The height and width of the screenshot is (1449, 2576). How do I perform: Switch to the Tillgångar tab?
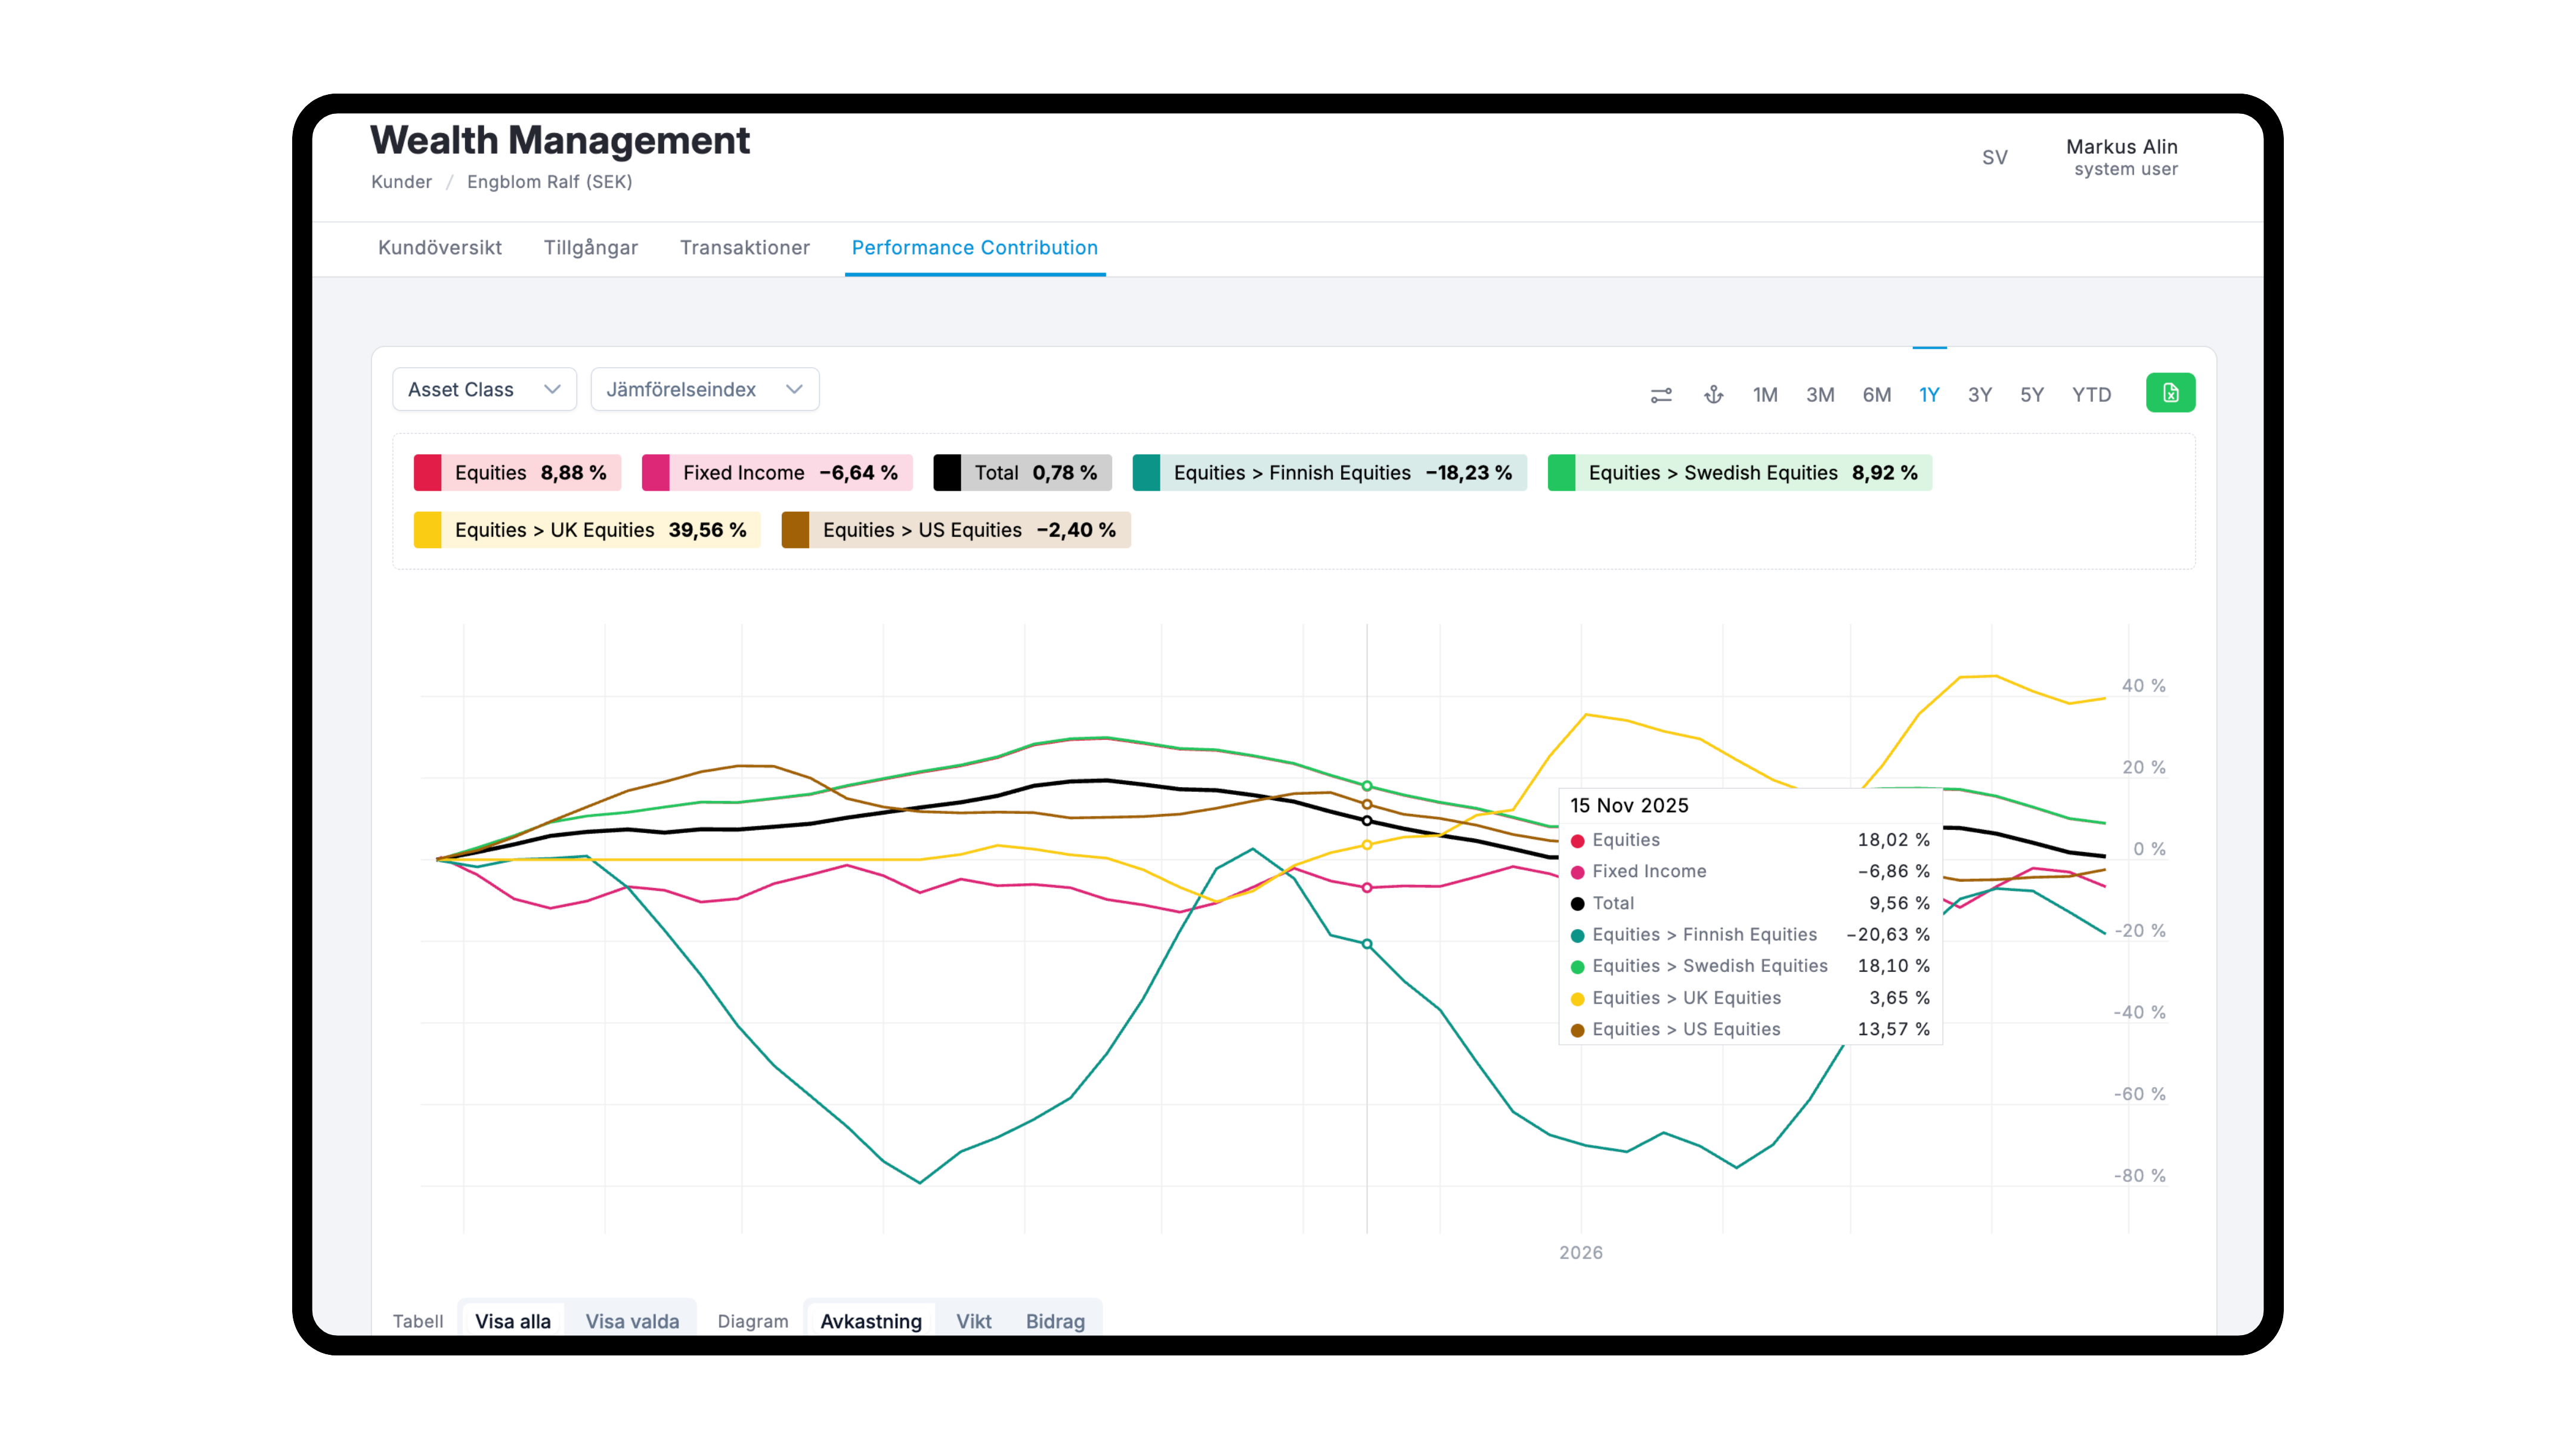pos(590,248)
